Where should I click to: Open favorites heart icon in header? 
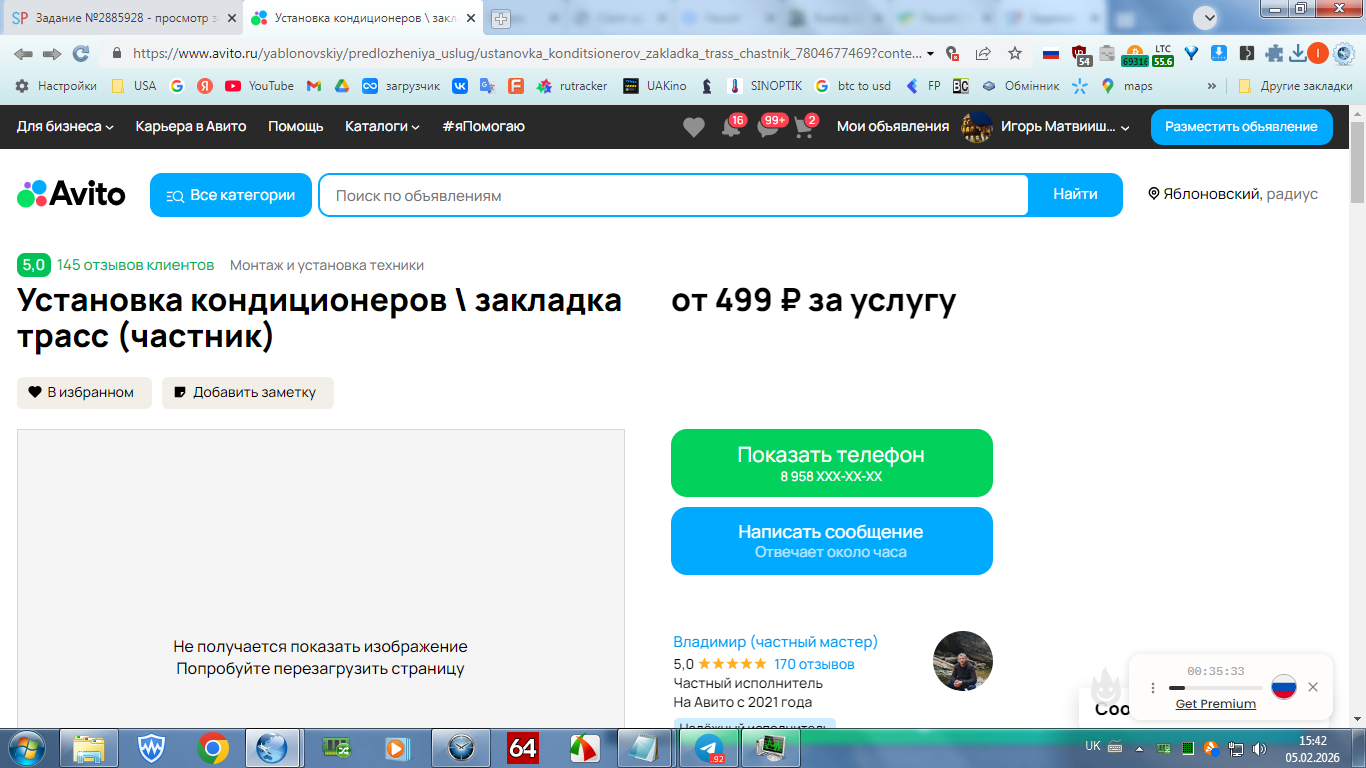pos(694,127)
